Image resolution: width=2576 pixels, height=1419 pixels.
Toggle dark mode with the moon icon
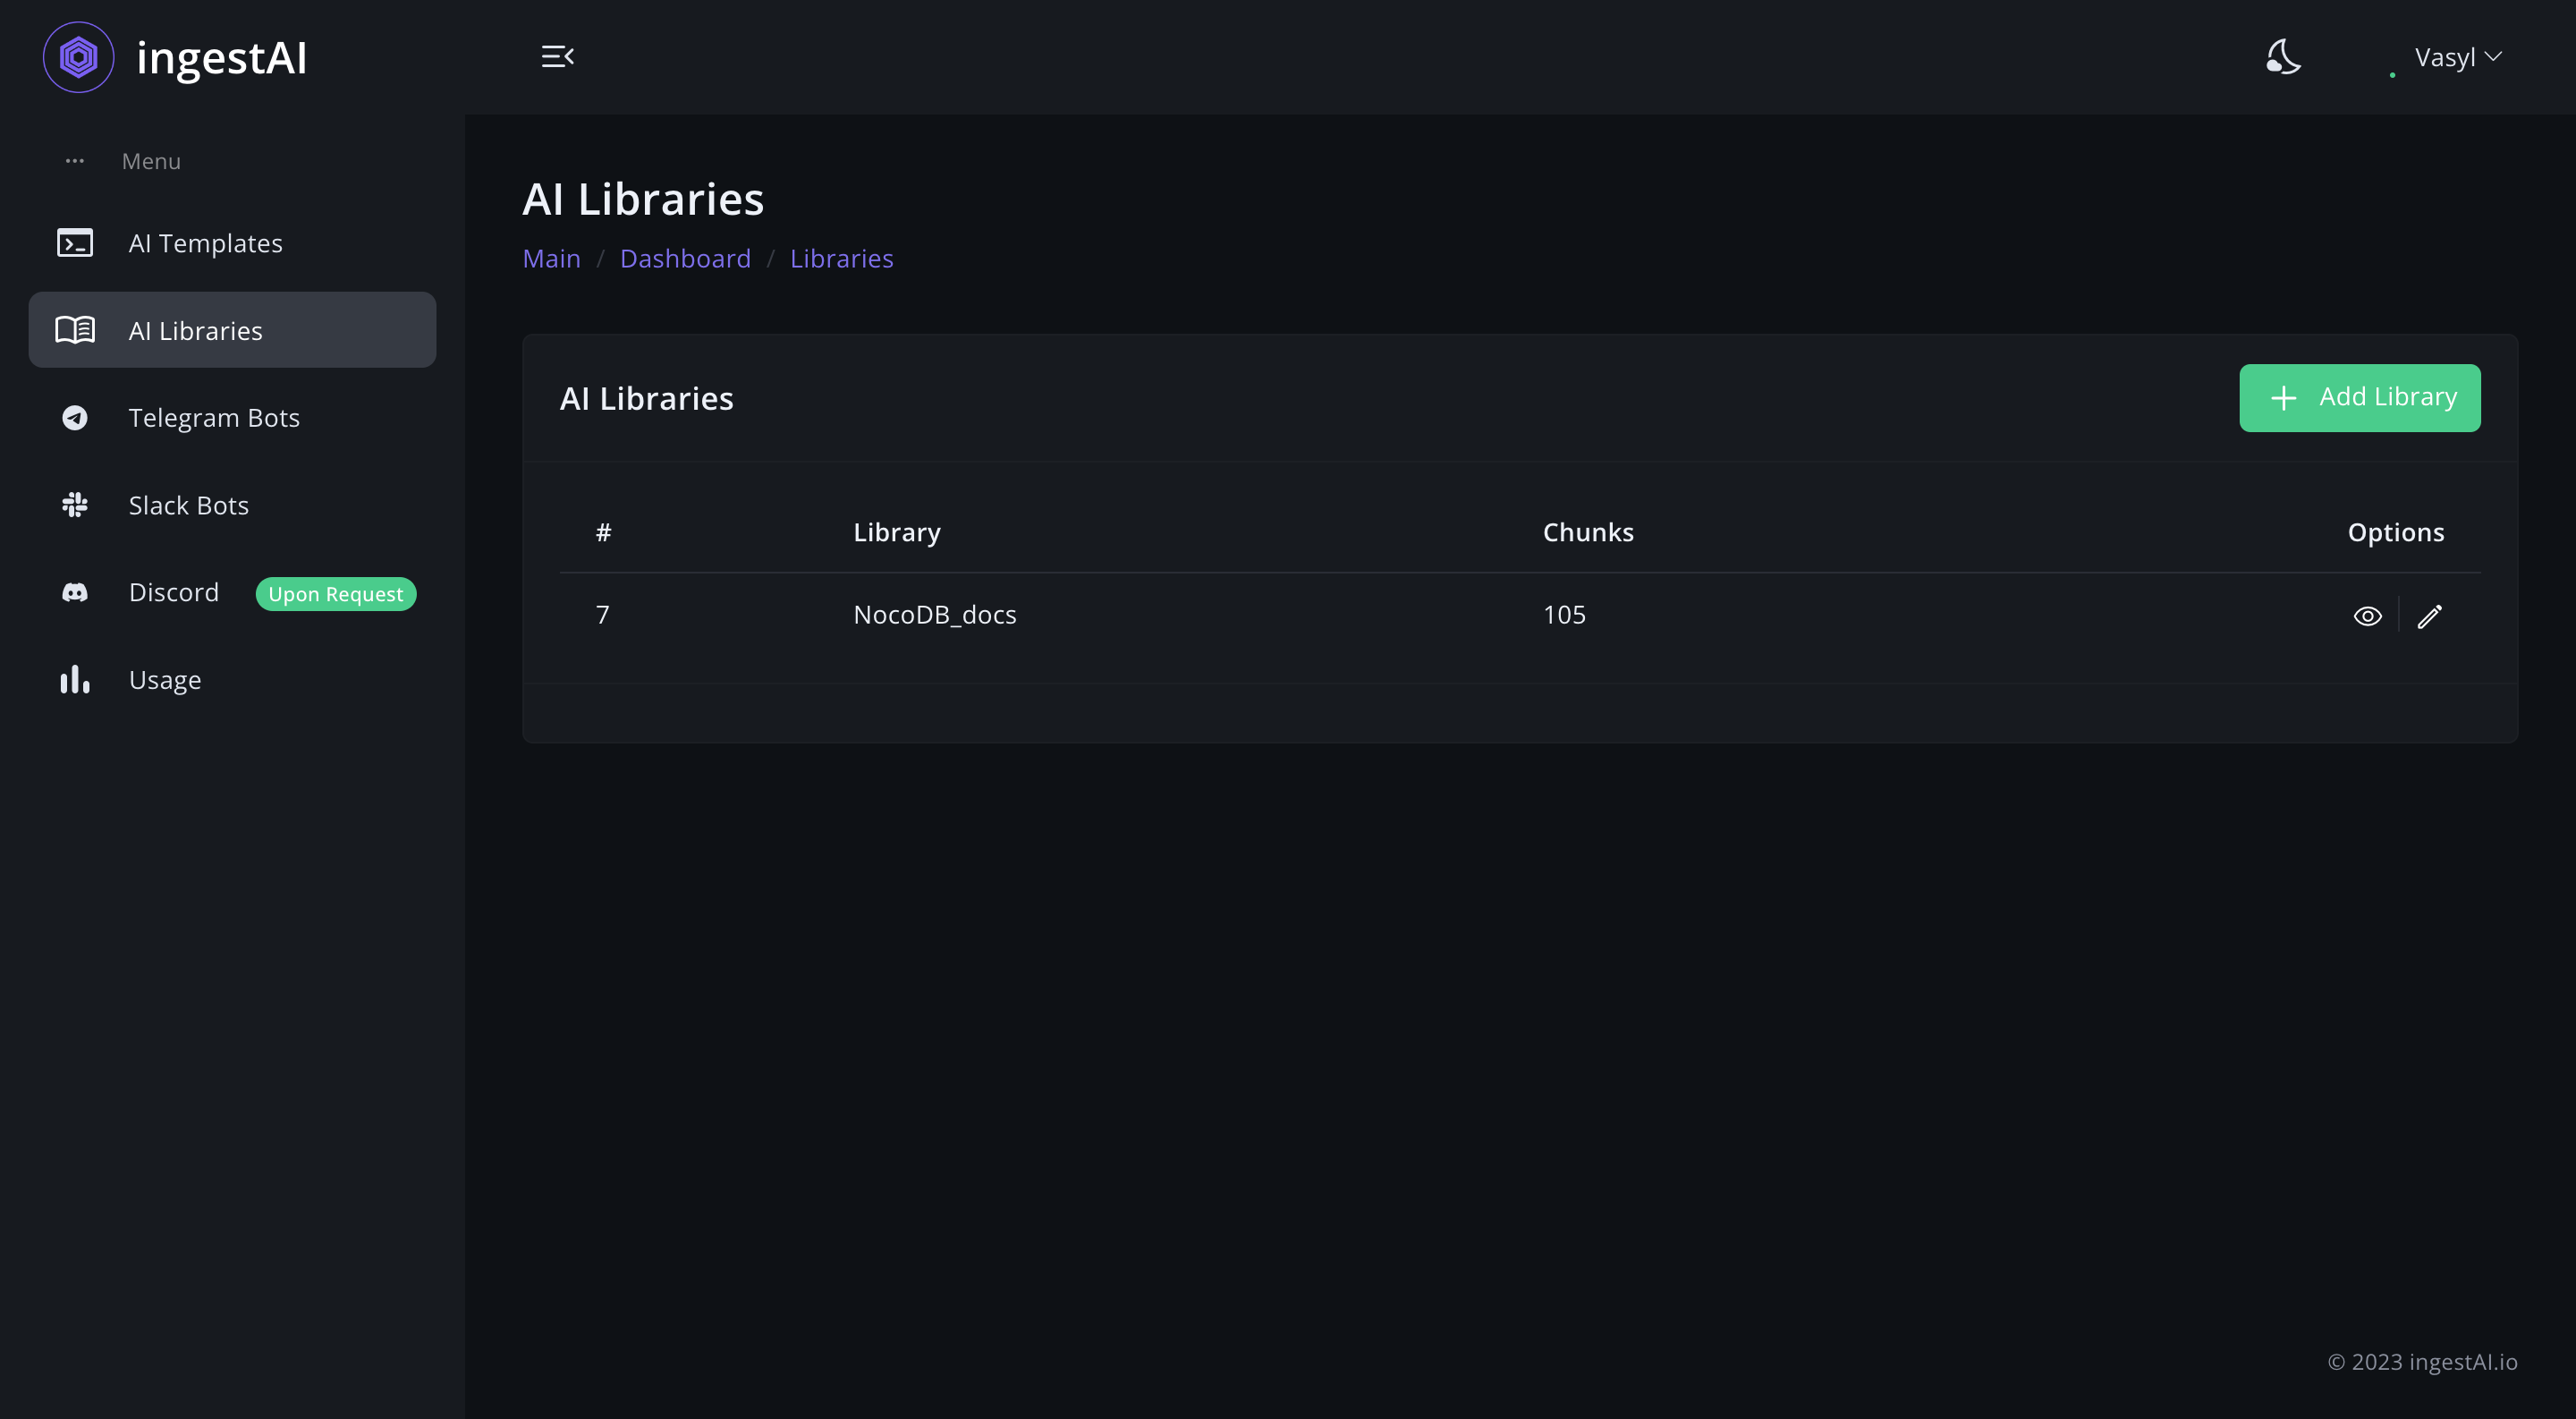click(x=2283, y=57)
